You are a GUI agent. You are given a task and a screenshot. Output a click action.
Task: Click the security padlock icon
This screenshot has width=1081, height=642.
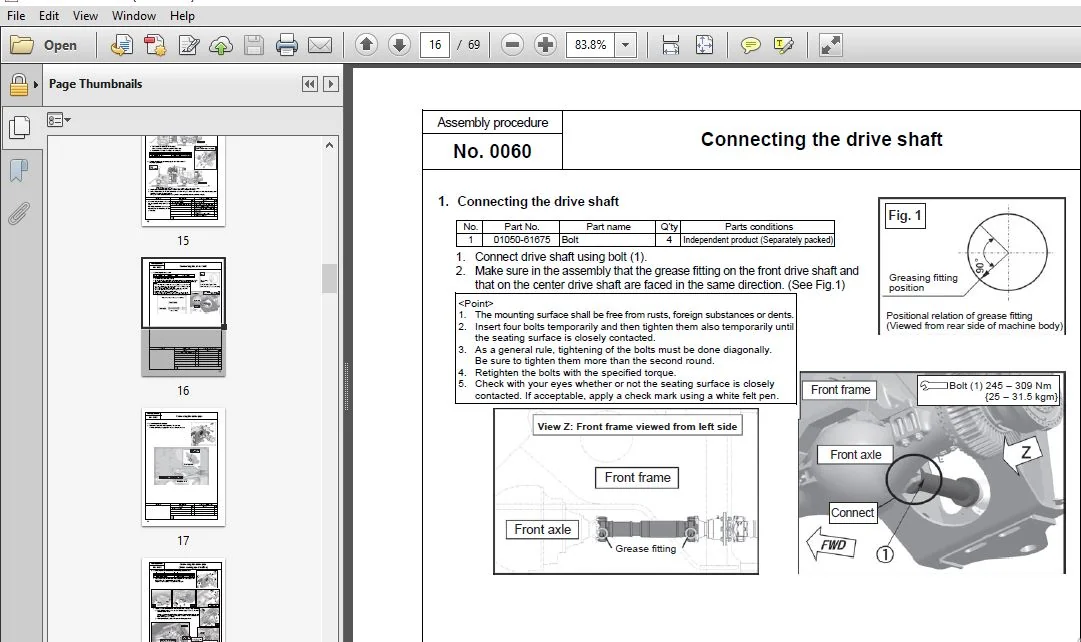point(19,84)
